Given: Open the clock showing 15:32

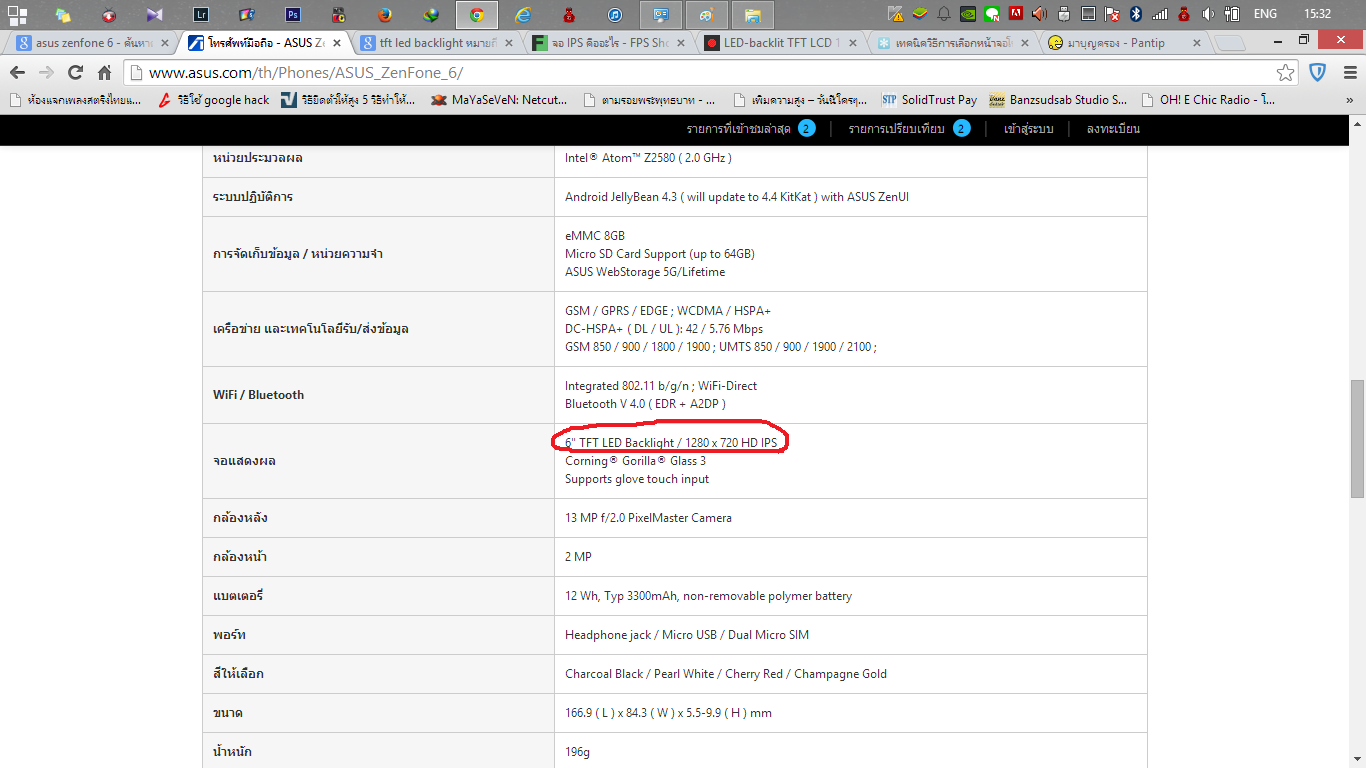Looking at the screenshot, I should point(1318,14).
